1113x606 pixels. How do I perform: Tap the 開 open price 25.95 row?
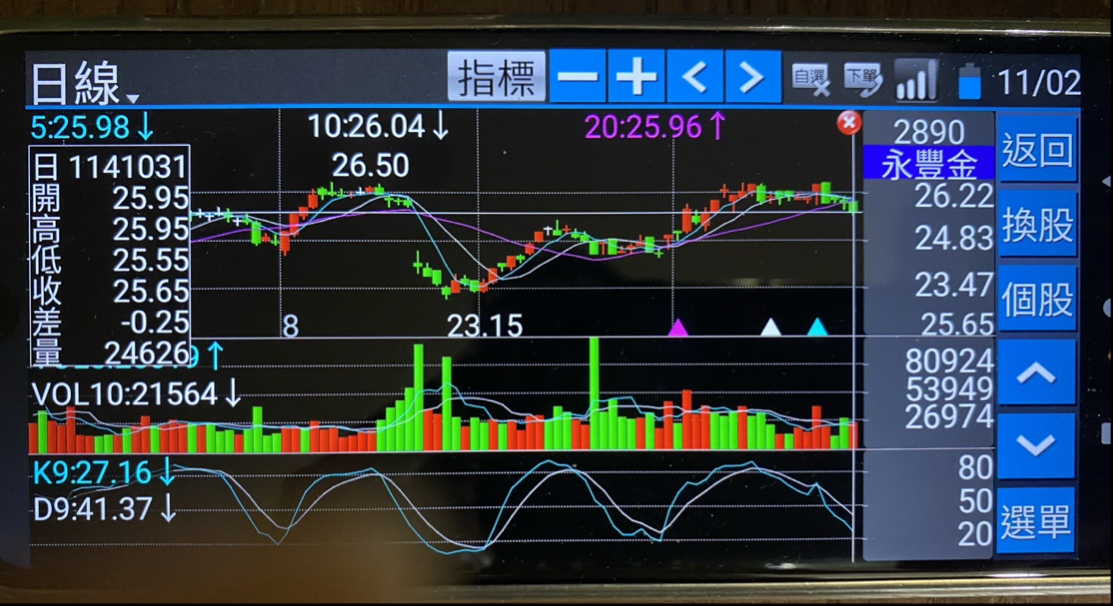pyautogui.click(x=110, y=199)
